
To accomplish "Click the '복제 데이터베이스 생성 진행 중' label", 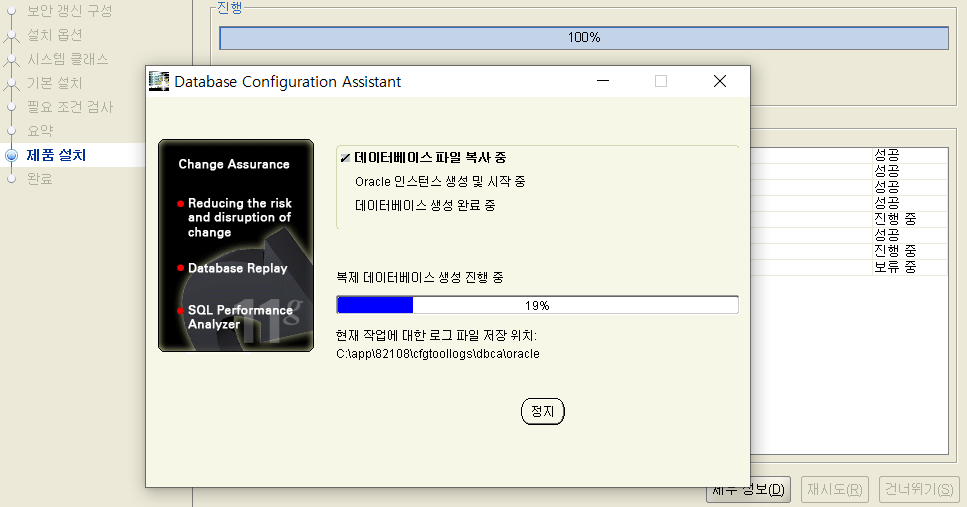I will click(x=419, y=278).
